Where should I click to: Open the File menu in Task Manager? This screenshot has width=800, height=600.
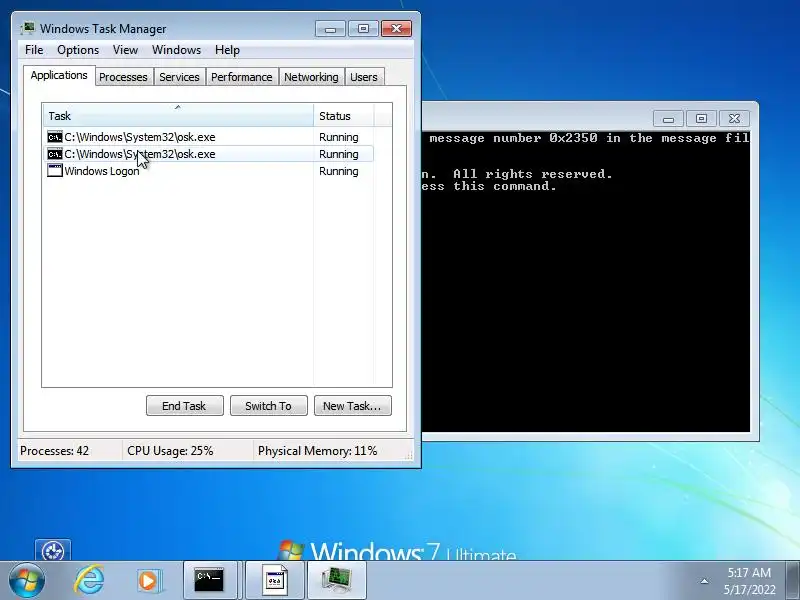pos(34,50)
